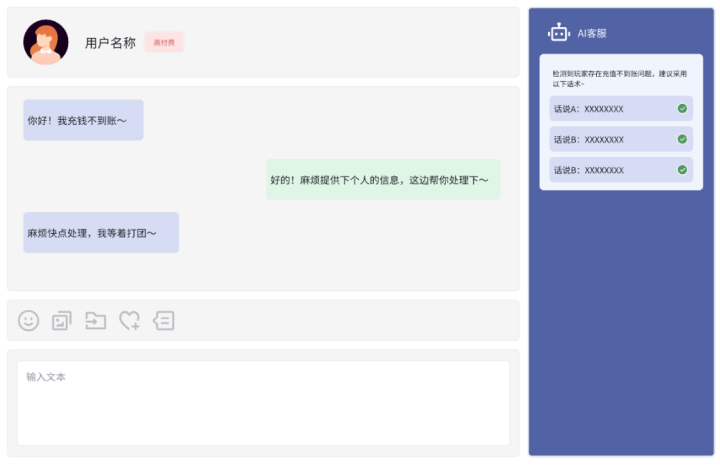Click the transfer folder icon
The width and height of the screenshot is (720, 465).
pos(96,320)
